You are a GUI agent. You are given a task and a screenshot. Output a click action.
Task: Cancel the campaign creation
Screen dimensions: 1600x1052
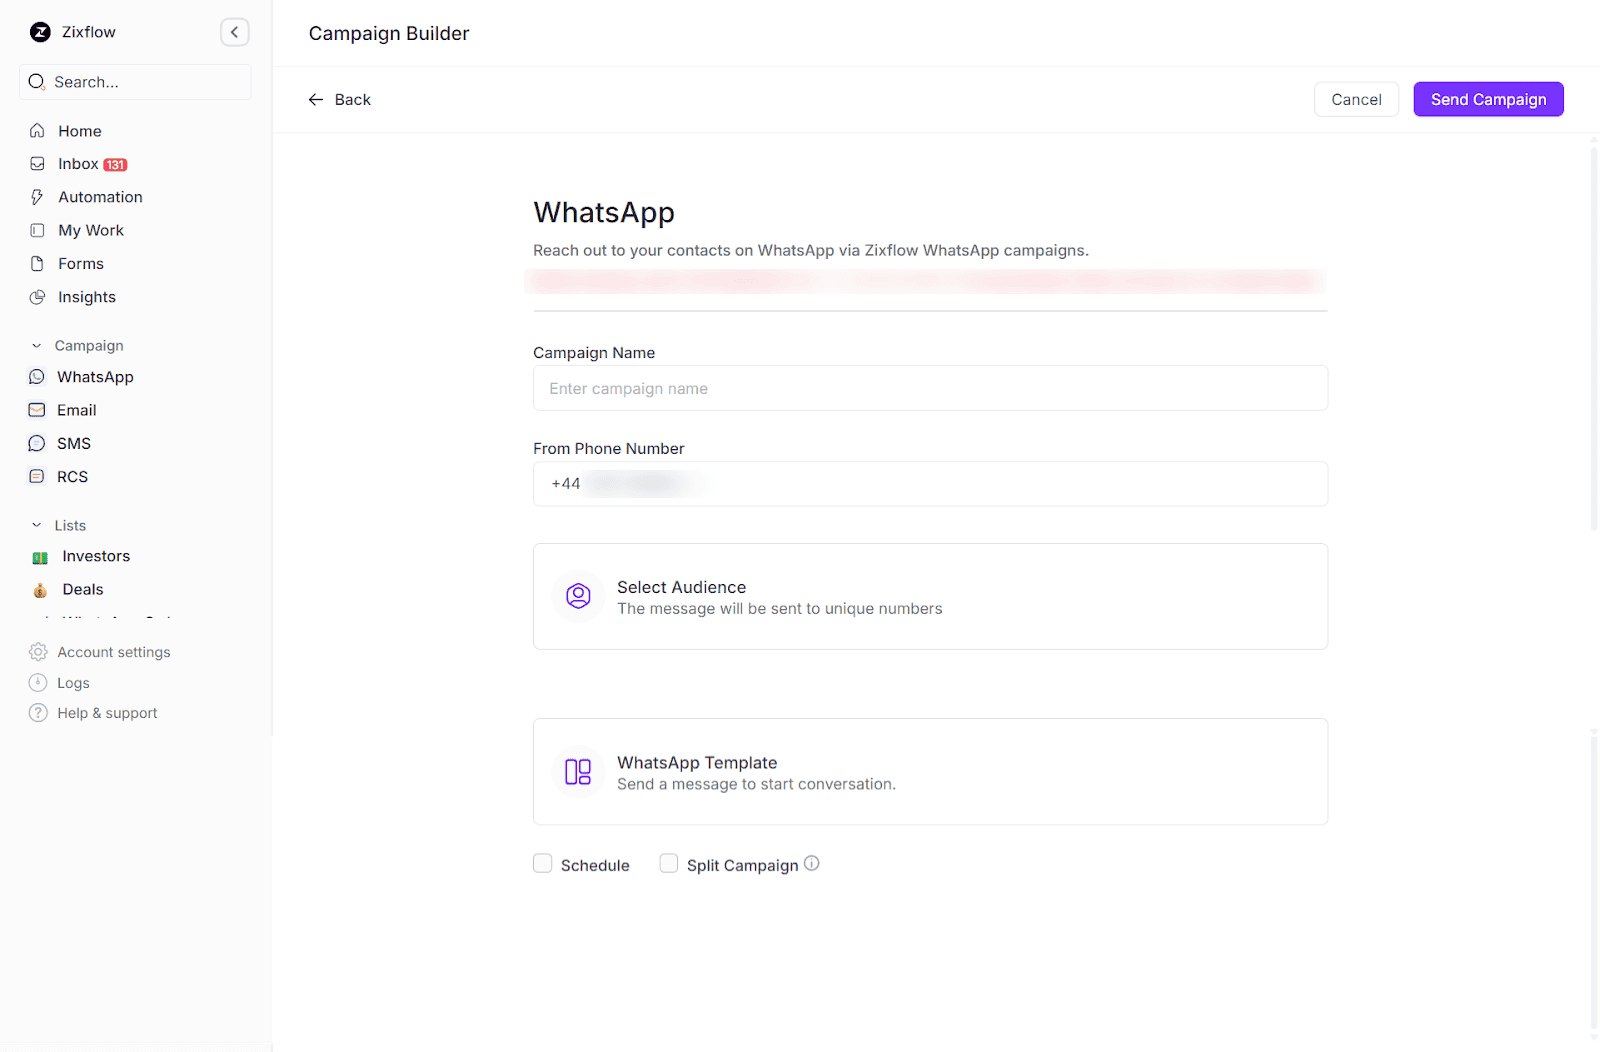[x=1356, y=99]
